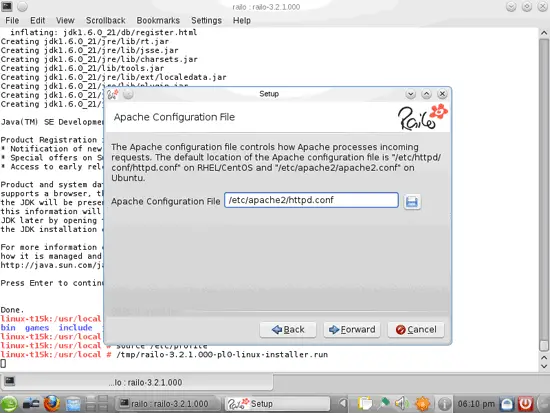This screenshot has width=550, height=413.
Task: Open the file manager icon in the panel
Action: point(73,404)
